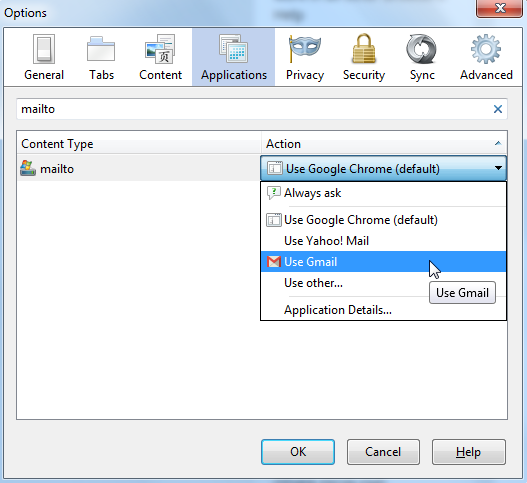Sort by the Action column header
The image size is (527, 483).
click(384, 144)
